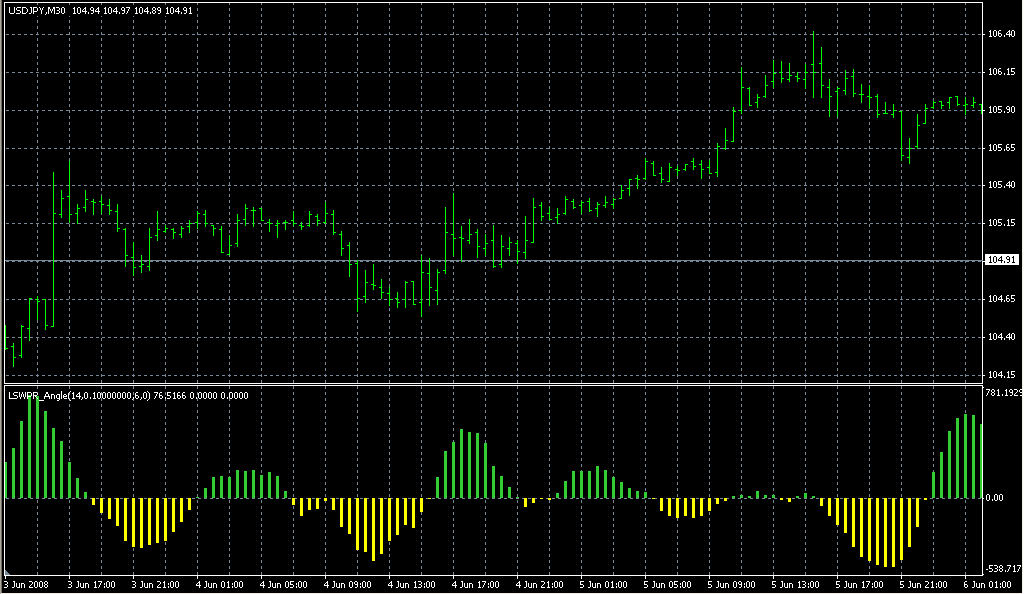1024x594 pixels.
Task: Click the indicator maximum value 781.1929
Action: (x=1003, y=393)
